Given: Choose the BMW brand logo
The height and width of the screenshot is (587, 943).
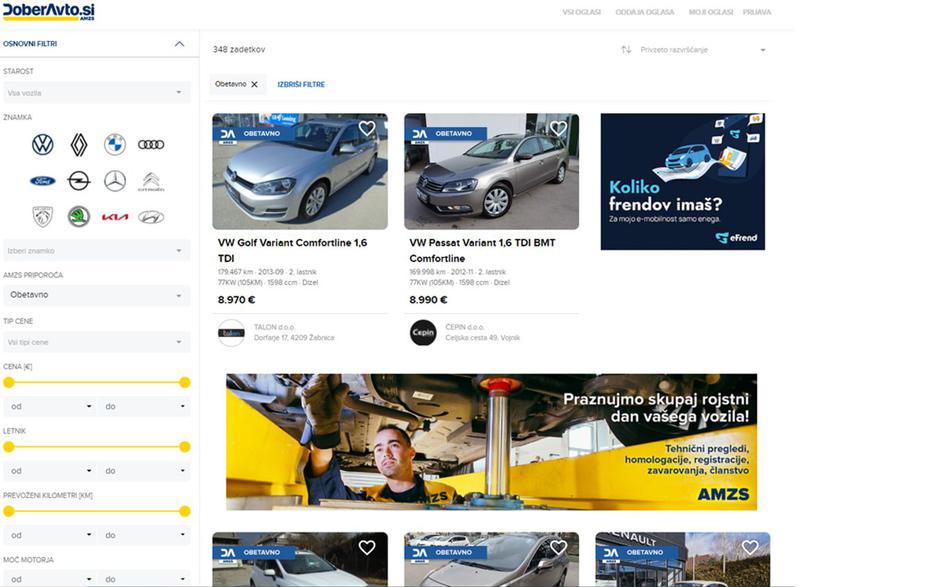Looking at the screenshot, I should 115,145.
